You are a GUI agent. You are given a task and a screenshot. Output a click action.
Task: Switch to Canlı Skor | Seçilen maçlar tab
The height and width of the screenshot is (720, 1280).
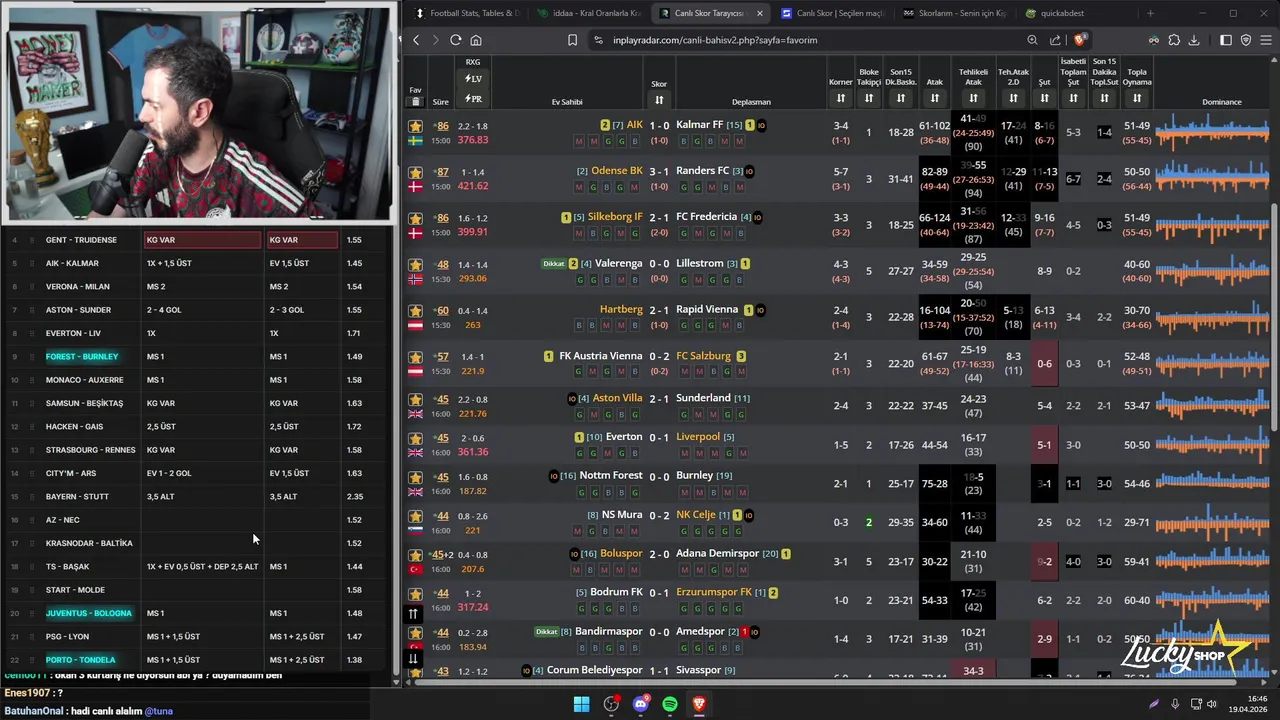click(x=832, y=13)
